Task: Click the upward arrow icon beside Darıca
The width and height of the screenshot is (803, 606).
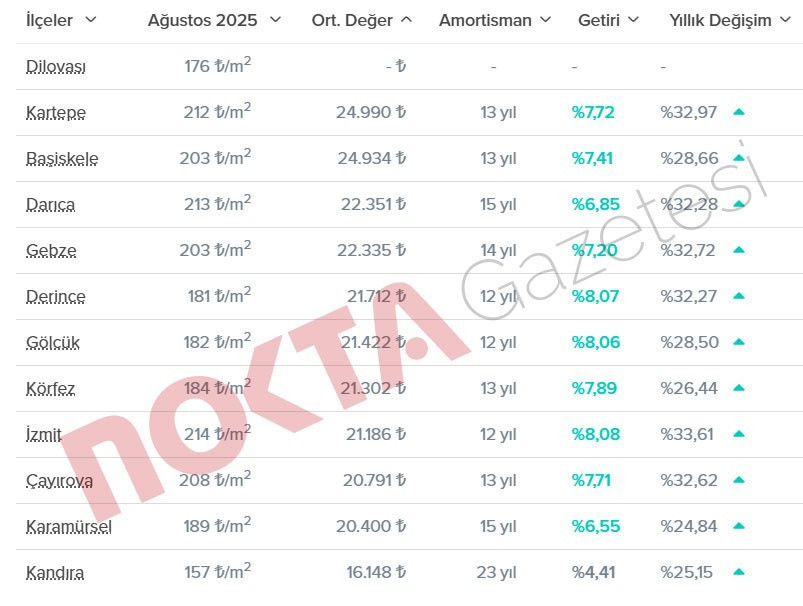Action: pyautogui.click(x=738, y=204)
